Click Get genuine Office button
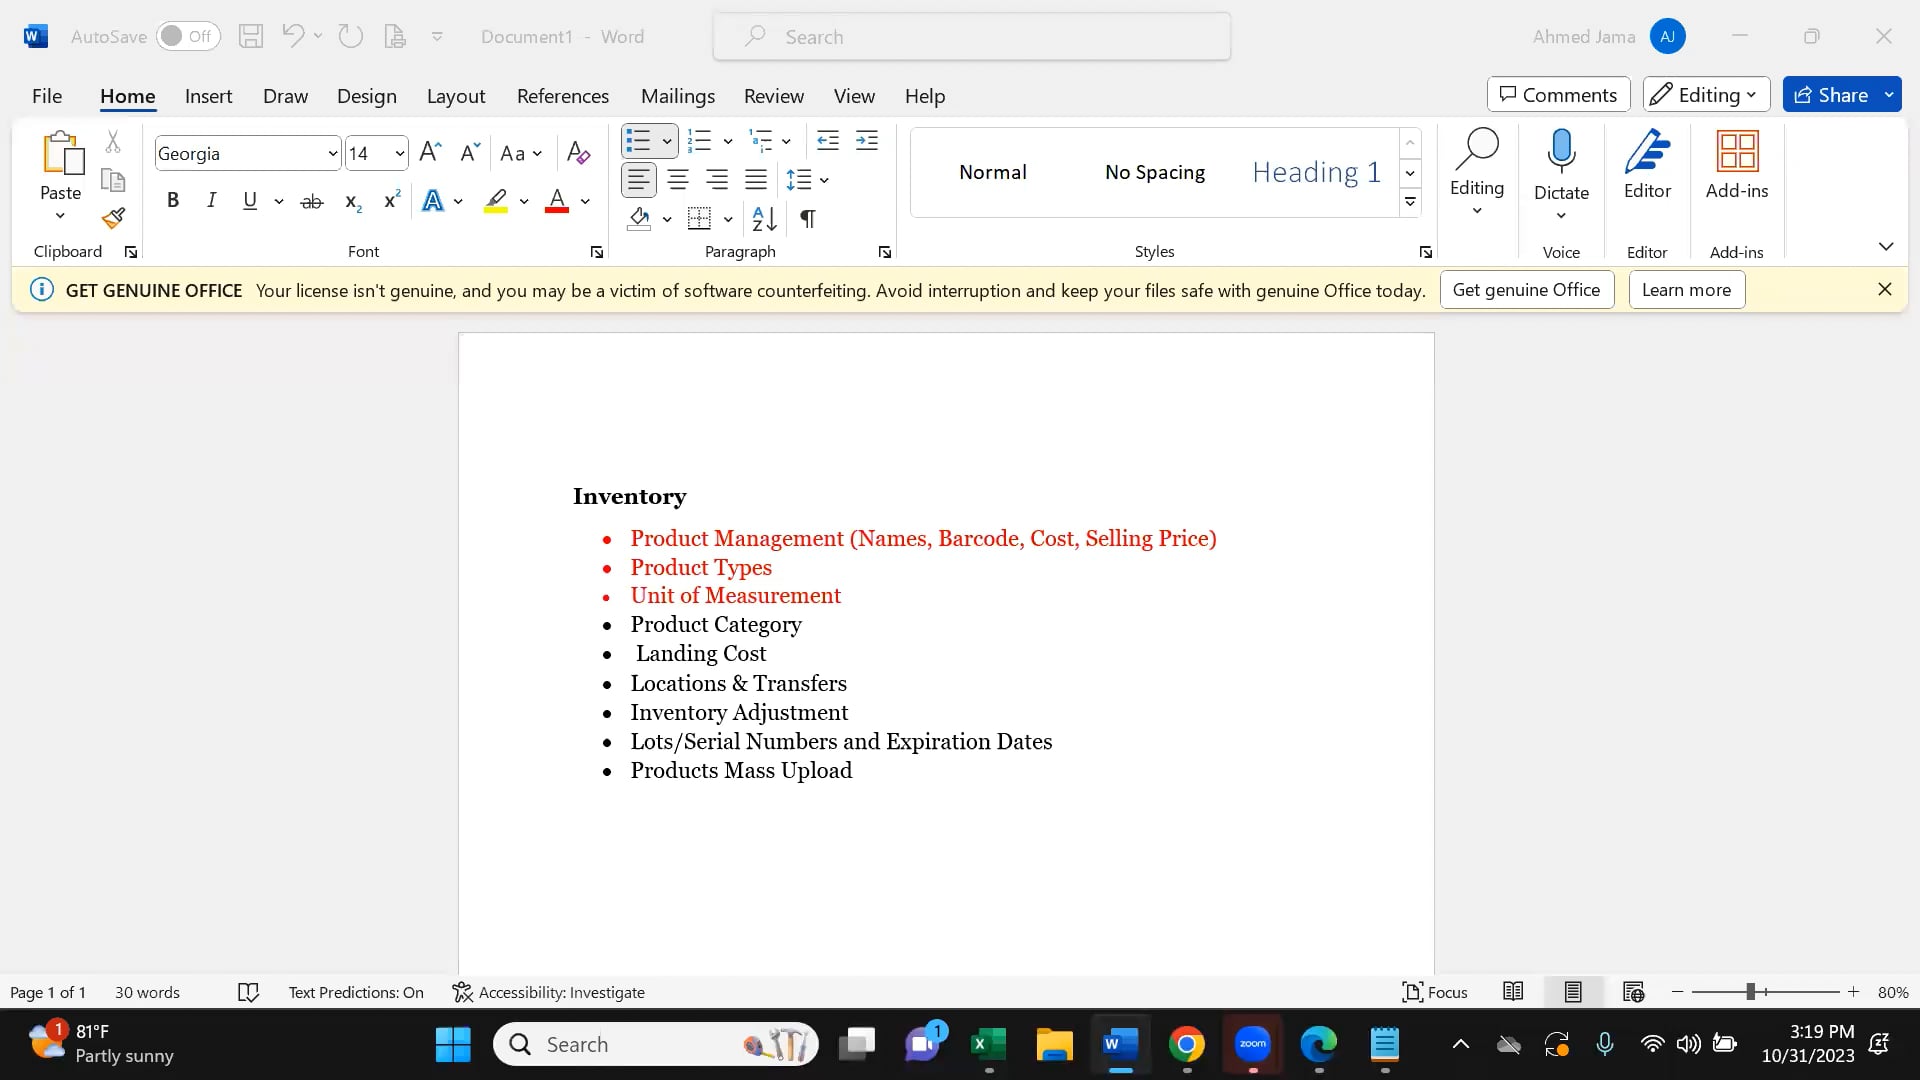Screen dimensions: 1920x1080 [1526, 290]
